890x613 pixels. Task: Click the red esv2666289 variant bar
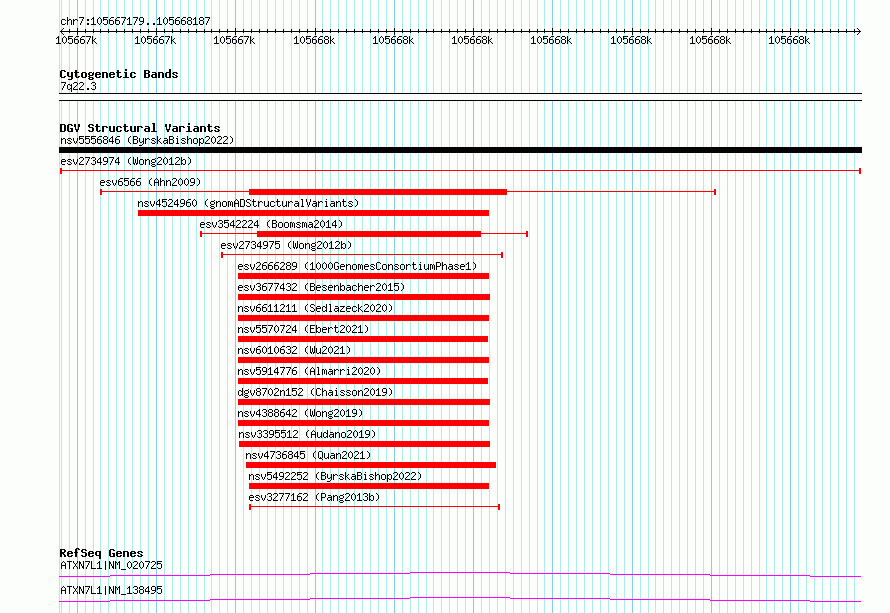363,276
